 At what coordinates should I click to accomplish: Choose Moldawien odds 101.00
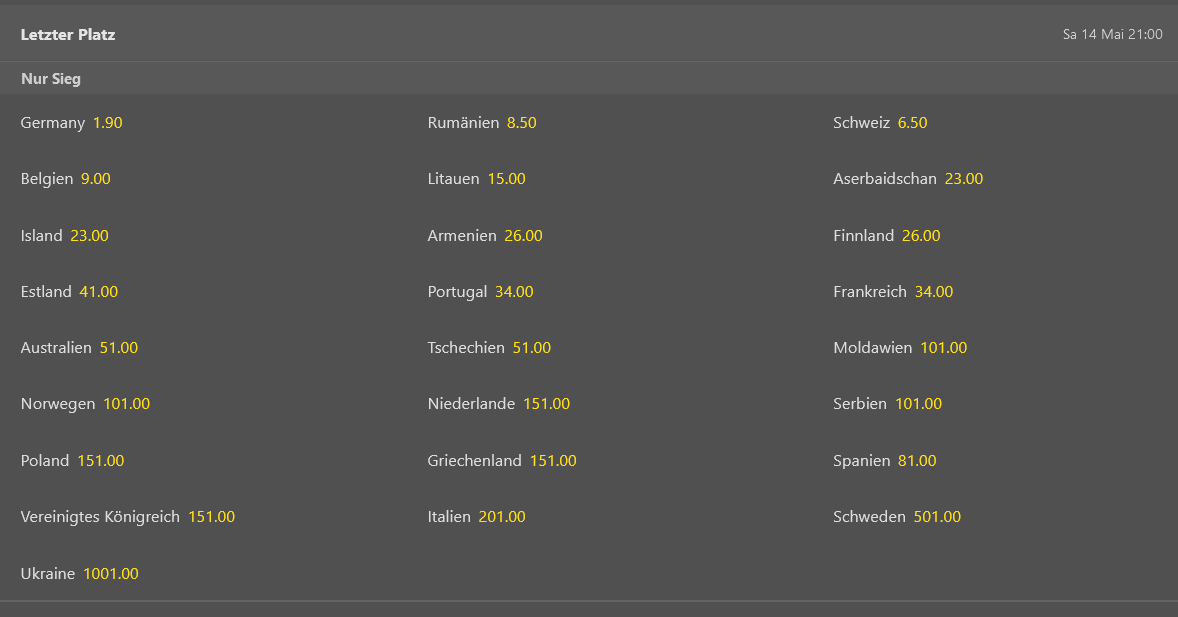(x=900, y=348)
